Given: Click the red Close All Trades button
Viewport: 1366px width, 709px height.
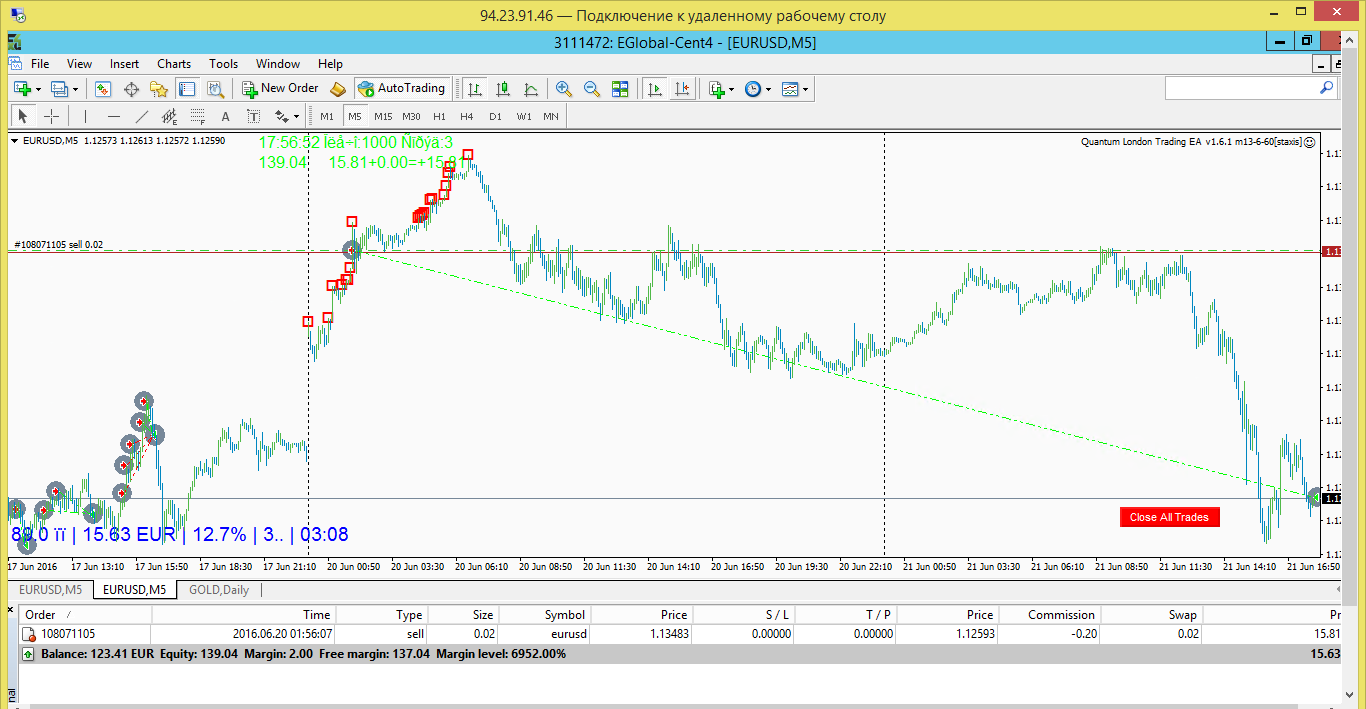Looking at the screenshot, I should [x=1169, y=517].
